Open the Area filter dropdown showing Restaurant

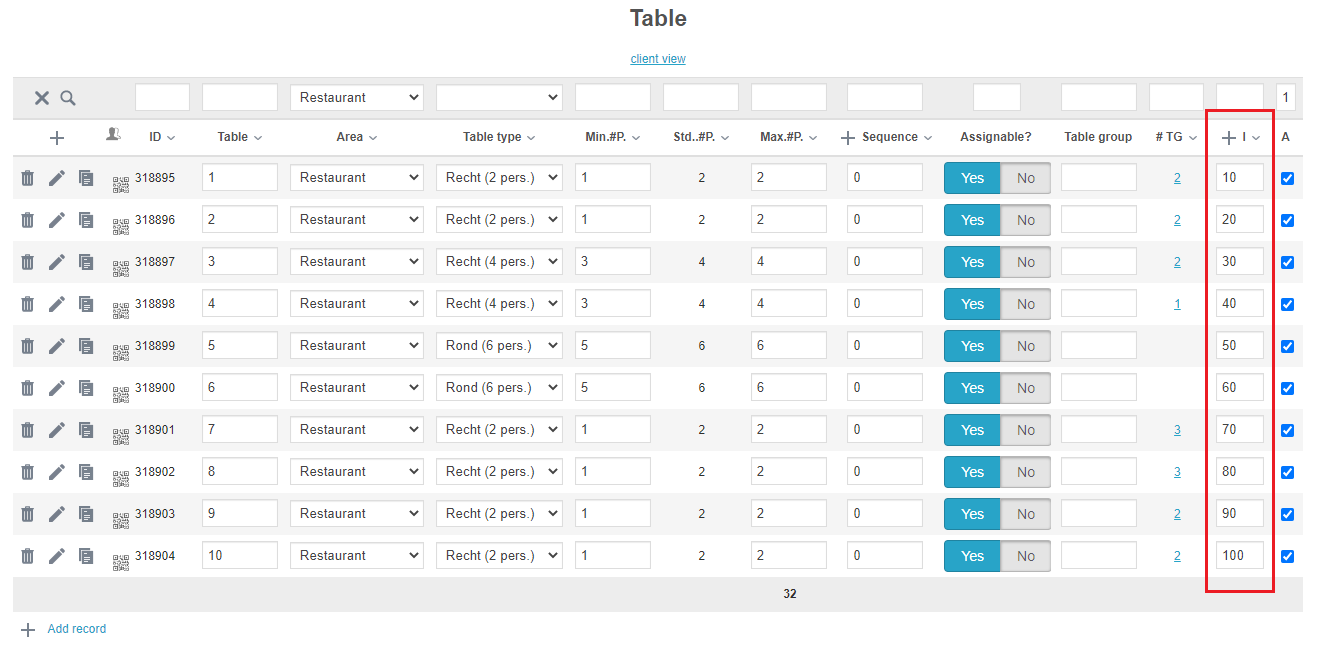(357, 98)
